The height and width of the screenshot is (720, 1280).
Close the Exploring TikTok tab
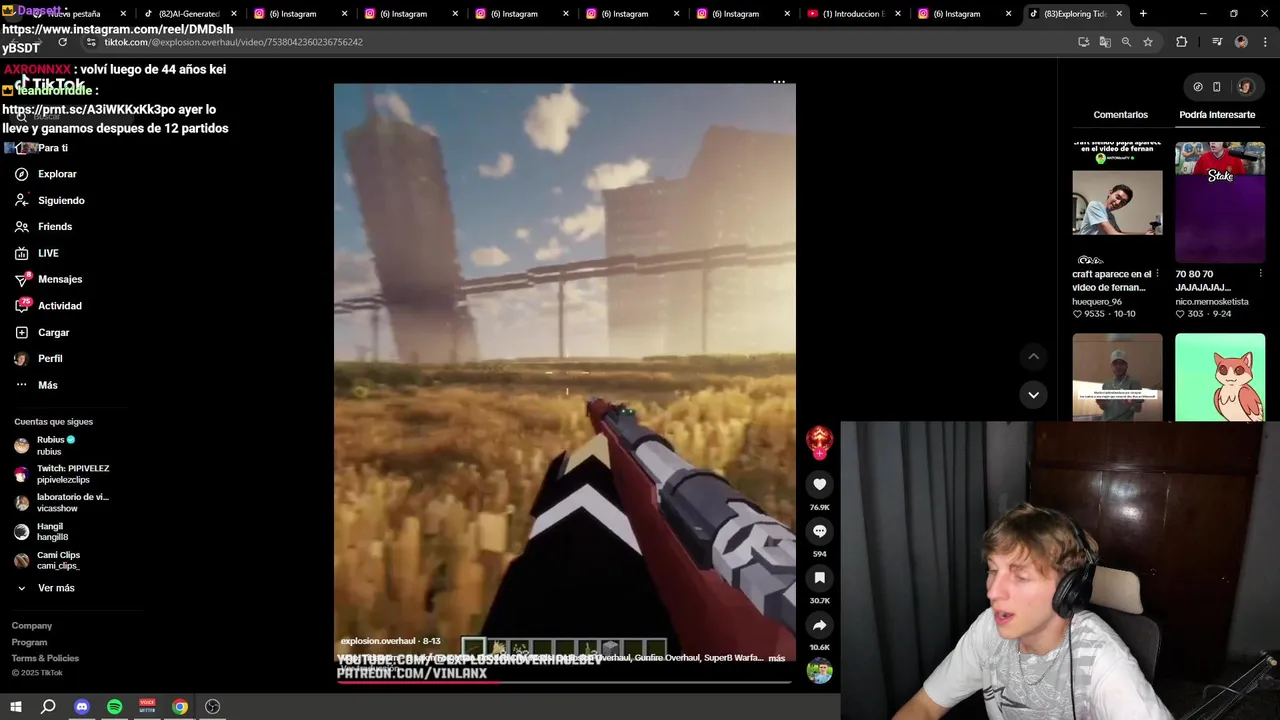(x=1119, y=14)
